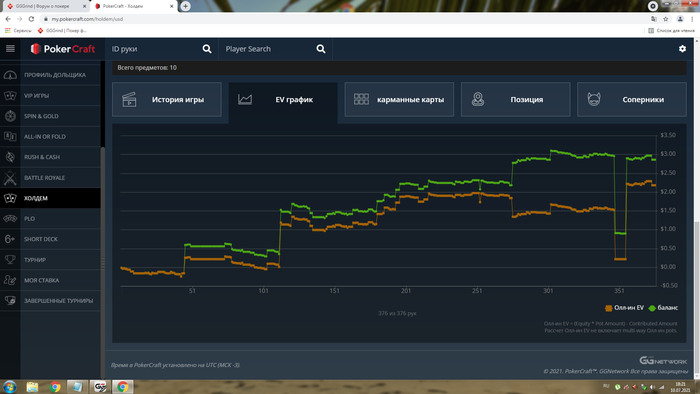Open Windows Start button
The width and height of the screenshot is (700, 394).
coord(10,386)
